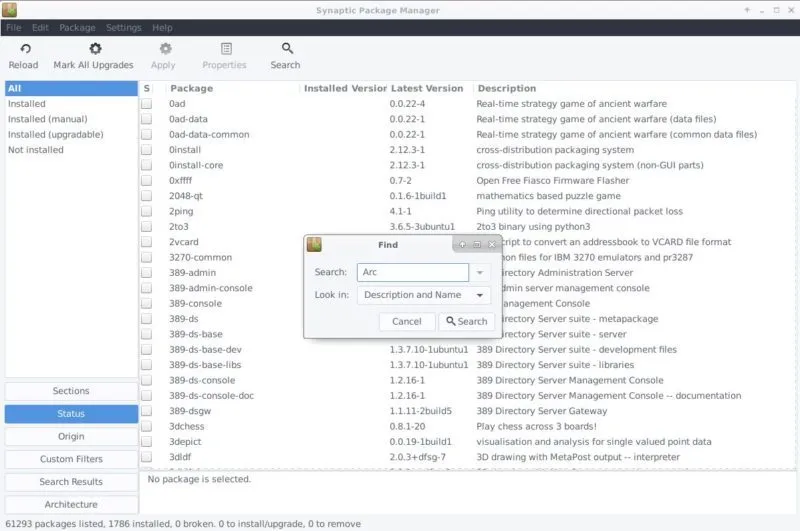This screenshot has height=531, width=800.
Task: Switch to the Sections filter view
Action: (71, 391)
